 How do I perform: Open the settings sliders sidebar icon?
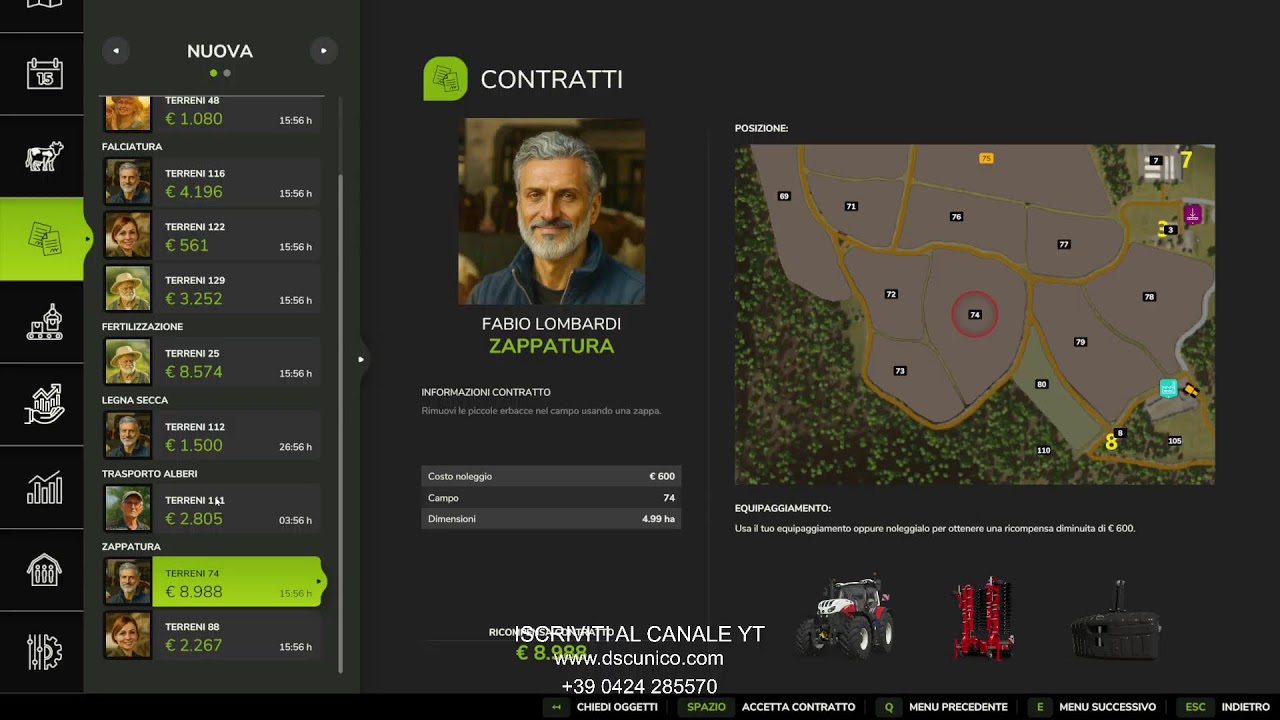tap(44, 652)
